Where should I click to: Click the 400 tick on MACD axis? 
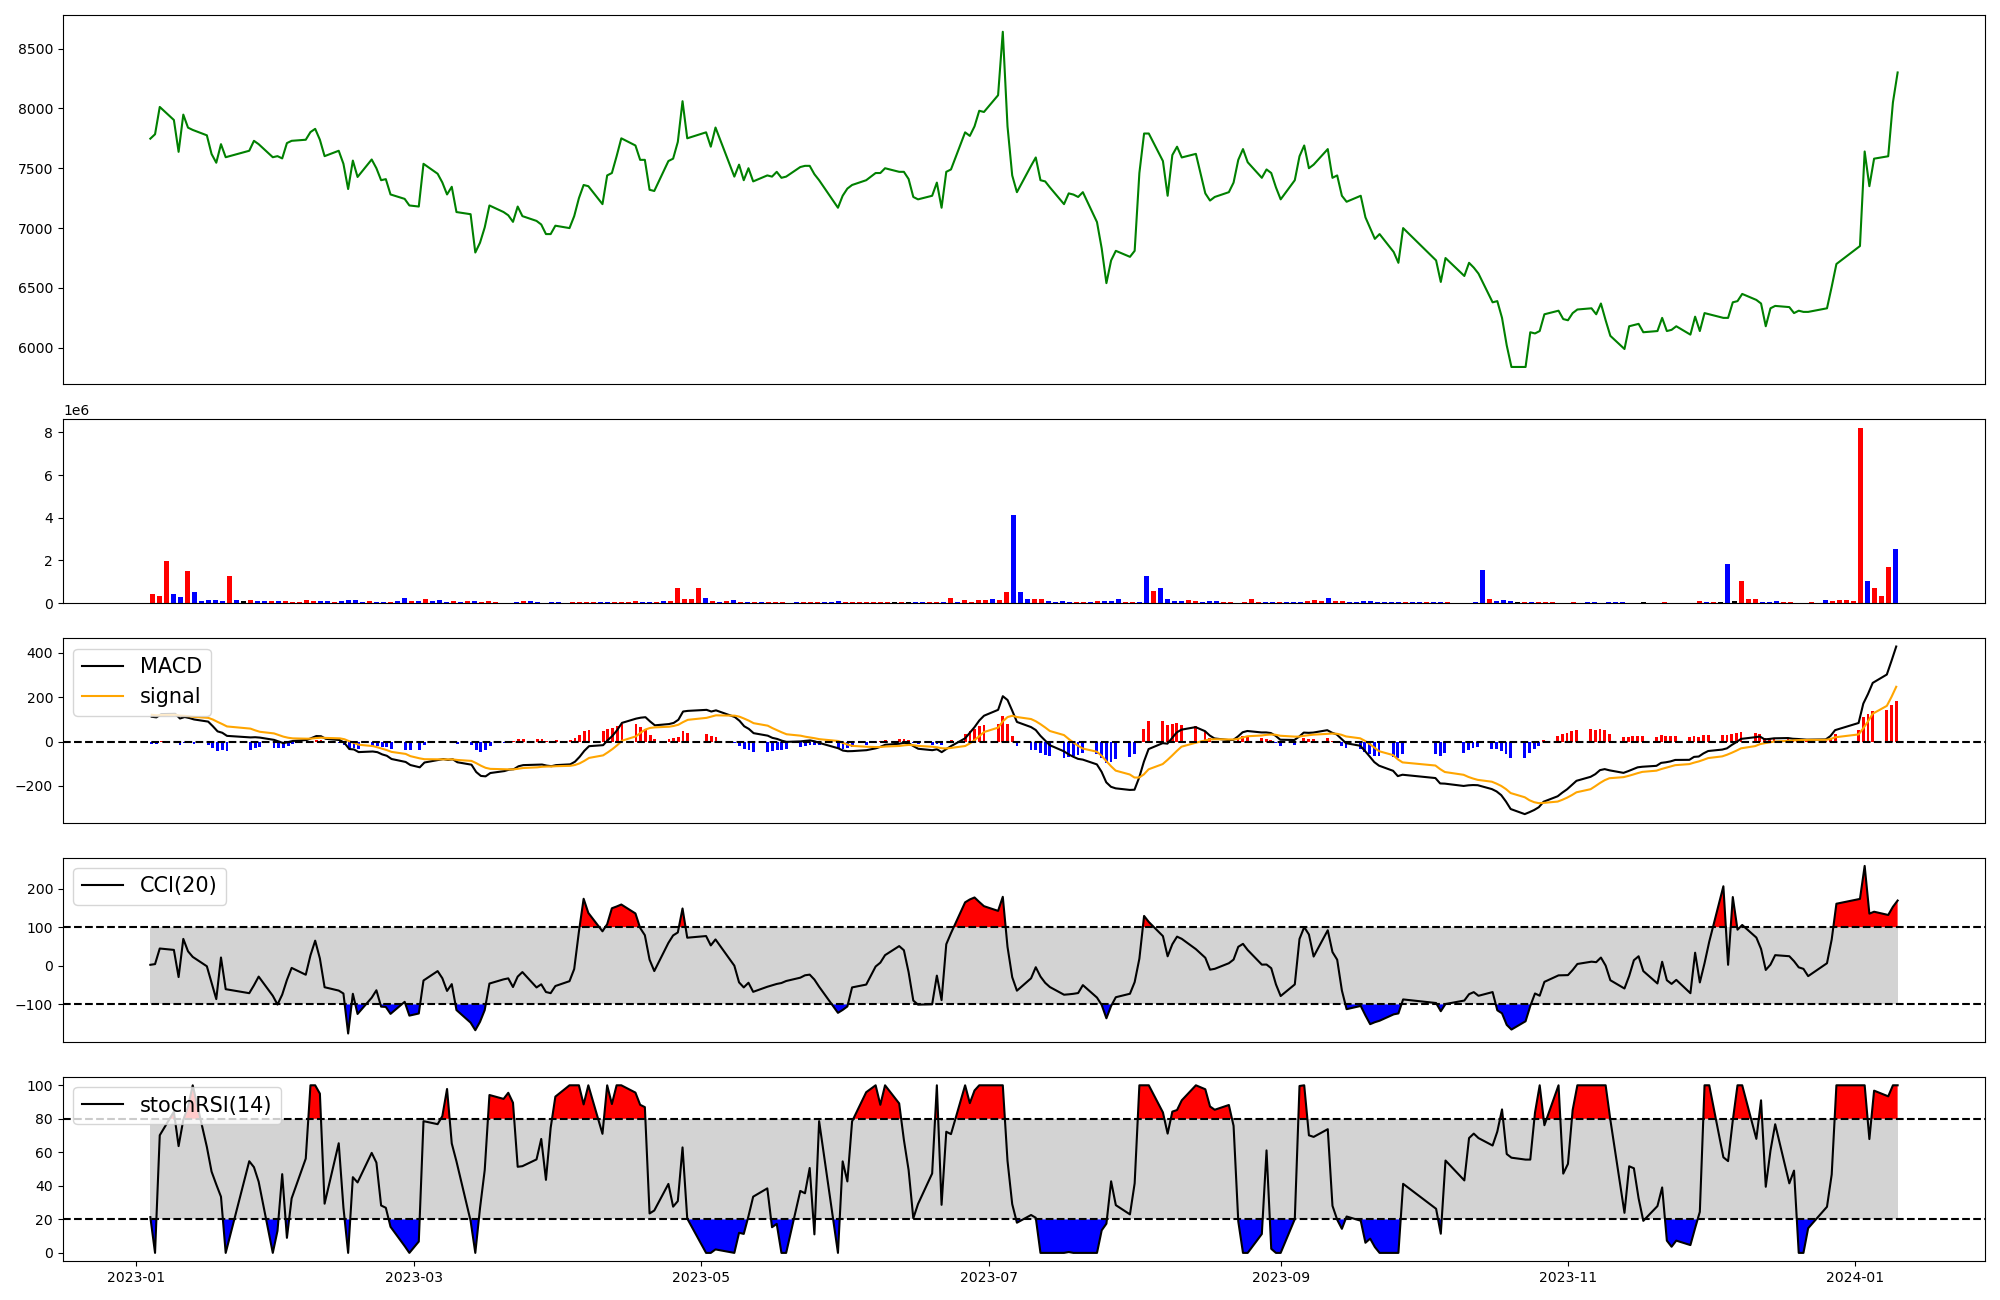click(x=40, y=653)
